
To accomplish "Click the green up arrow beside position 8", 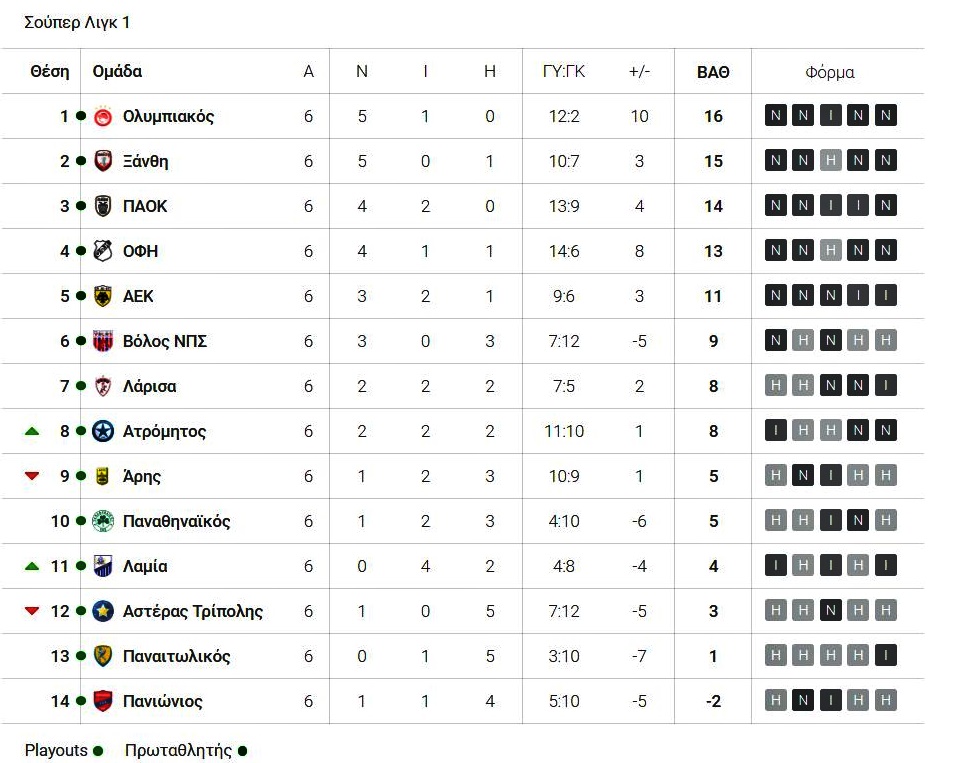I will (x=32, y=431).
